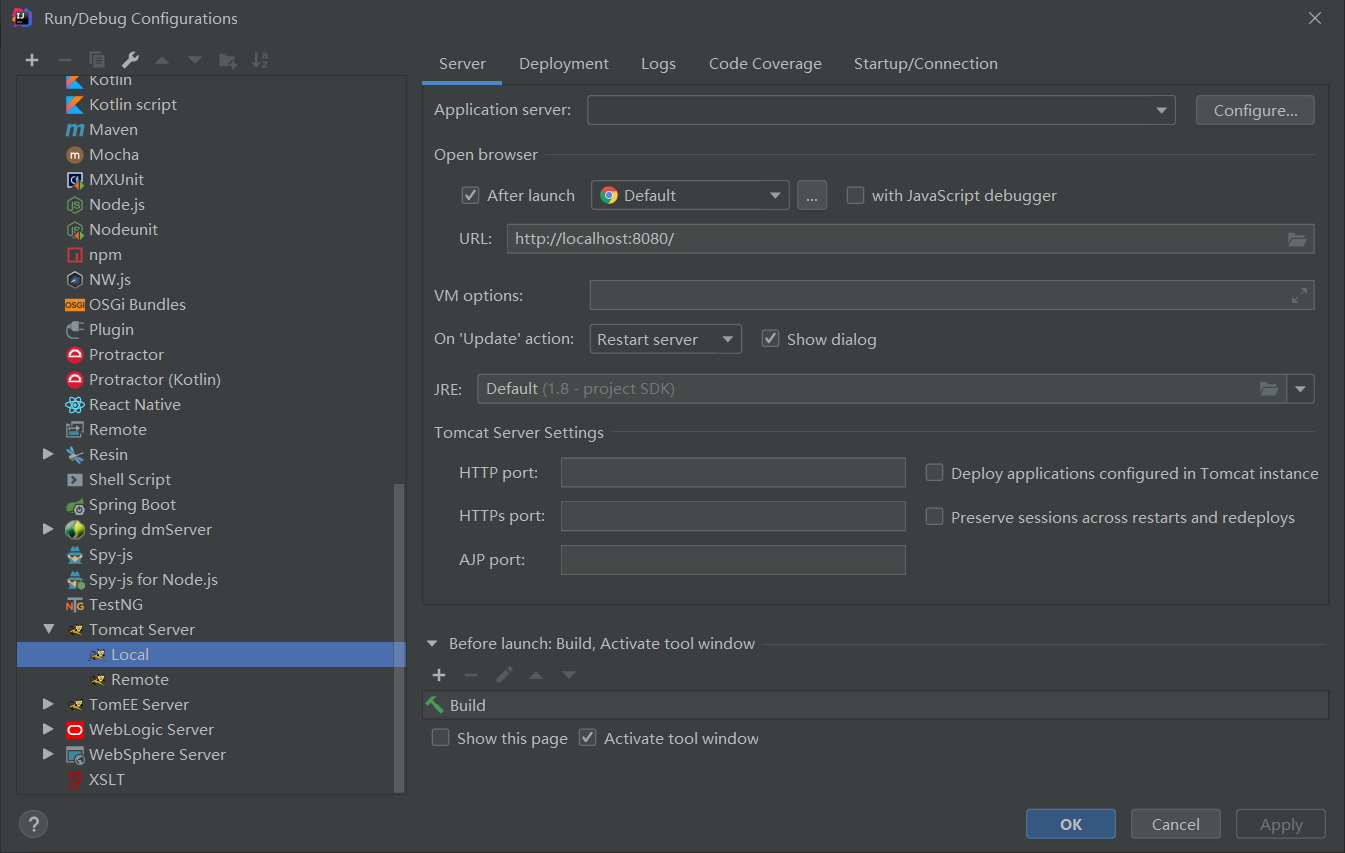Viewport: 1345px width, 853px height.
Task: Click the Remove Configuration minus icon
Action: coord(64,60)
